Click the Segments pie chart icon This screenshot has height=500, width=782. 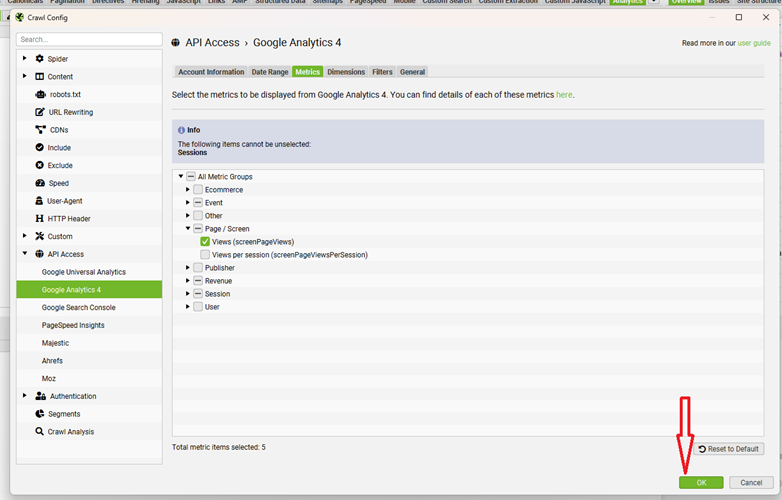[x=39, y=414]
